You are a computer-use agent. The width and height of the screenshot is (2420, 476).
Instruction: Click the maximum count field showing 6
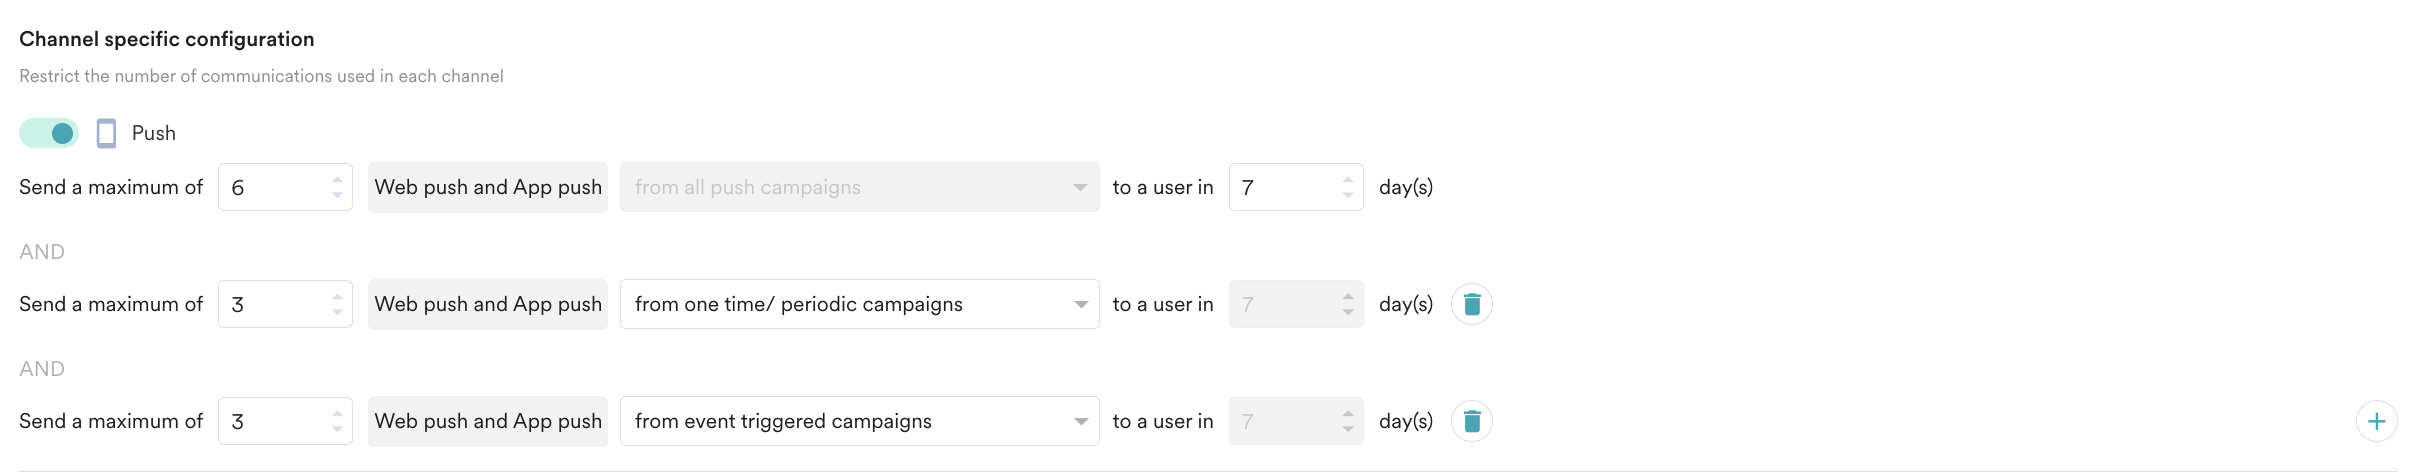pyautogui.click(x=285, y=187)
